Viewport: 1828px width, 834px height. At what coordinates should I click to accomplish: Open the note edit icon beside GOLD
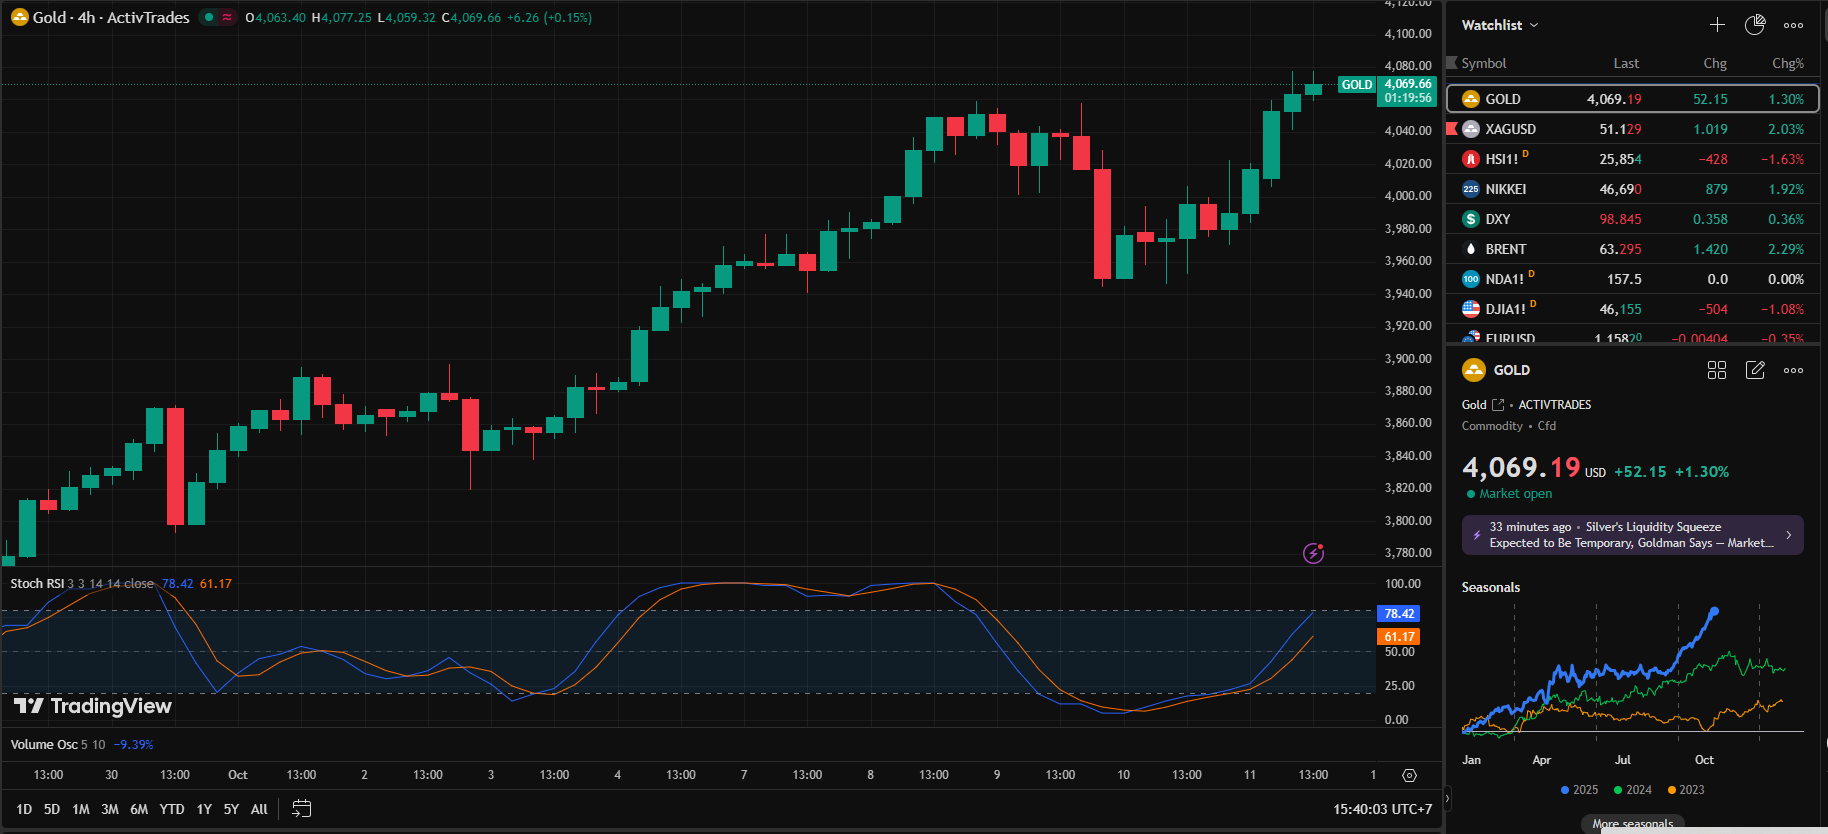pos(1755,370)
